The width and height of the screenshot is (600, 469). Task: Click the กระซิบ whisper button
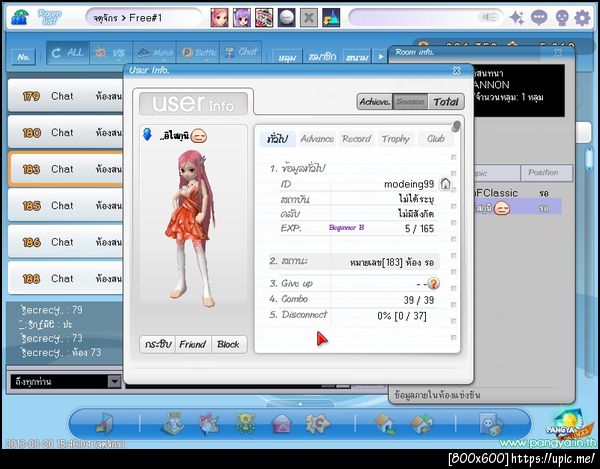[x=158, y=344]
